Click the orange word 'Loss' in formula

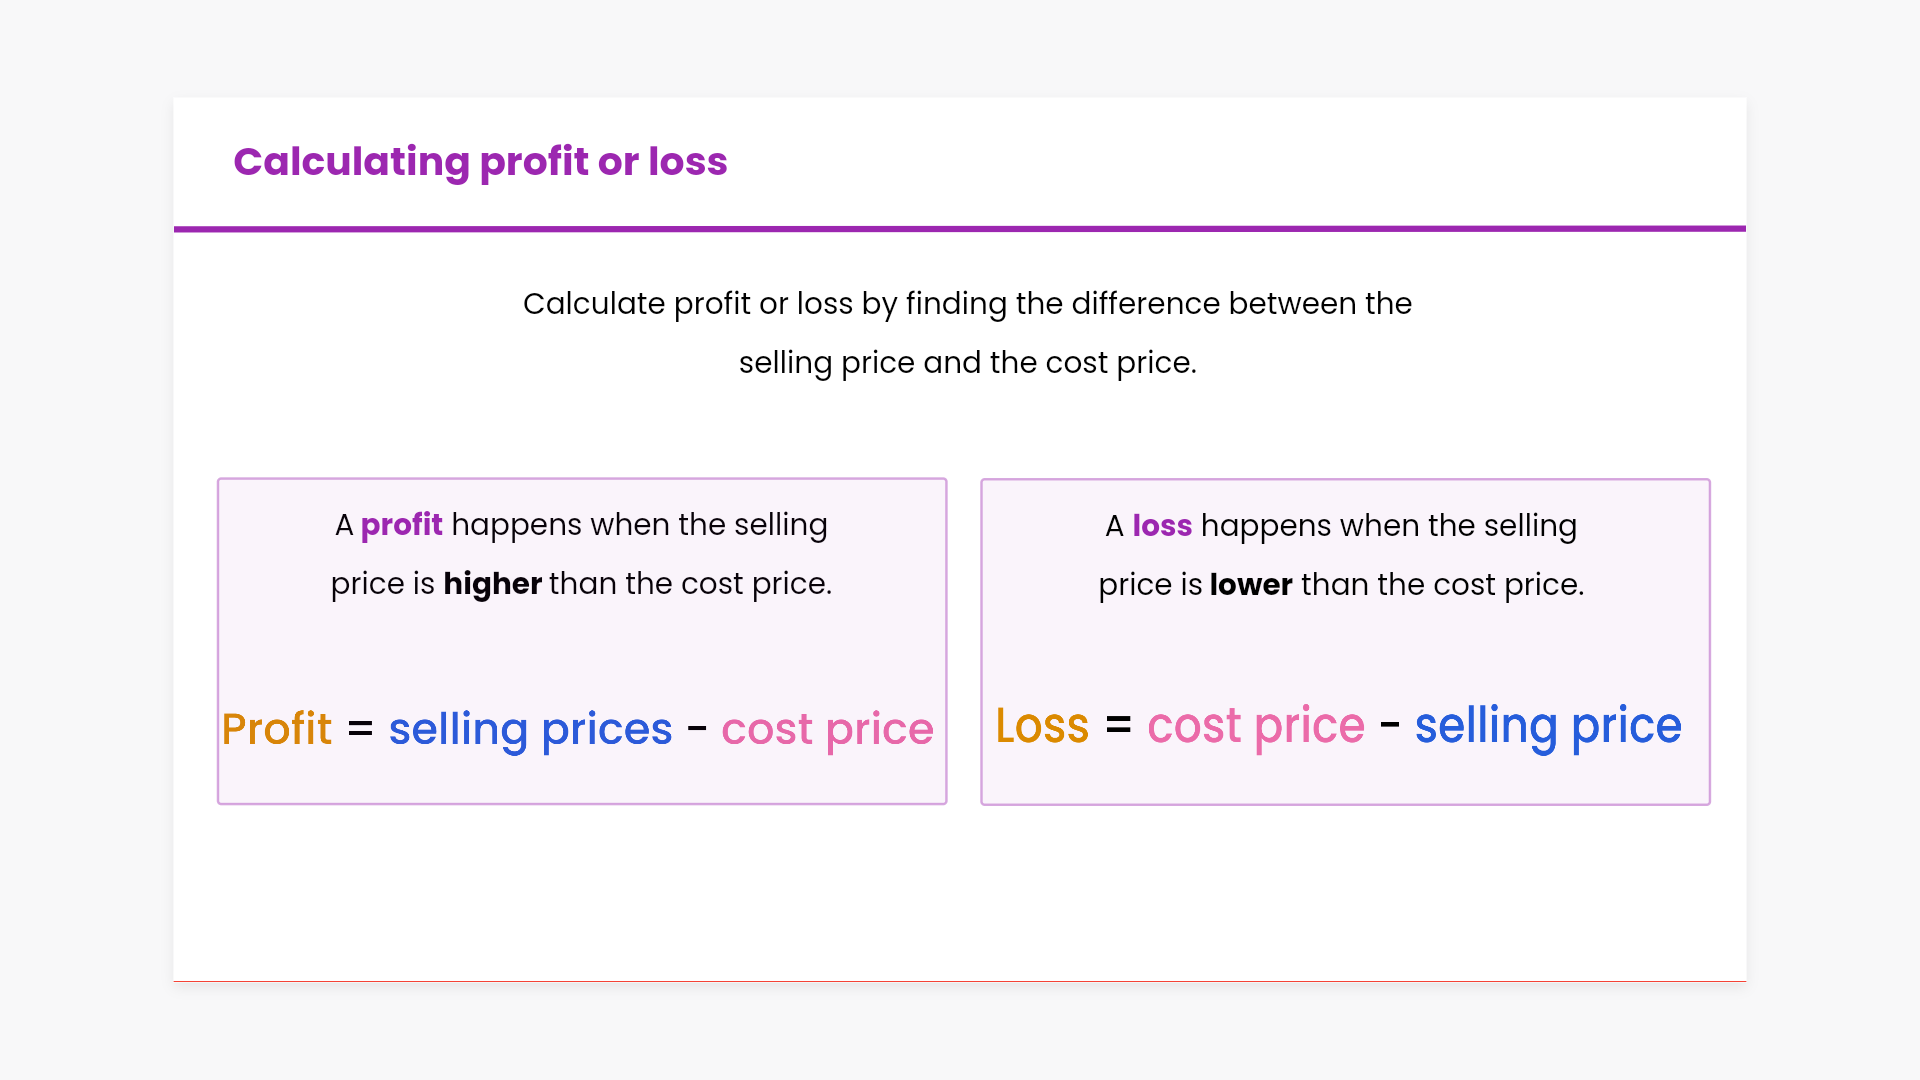coord(1041,726)
